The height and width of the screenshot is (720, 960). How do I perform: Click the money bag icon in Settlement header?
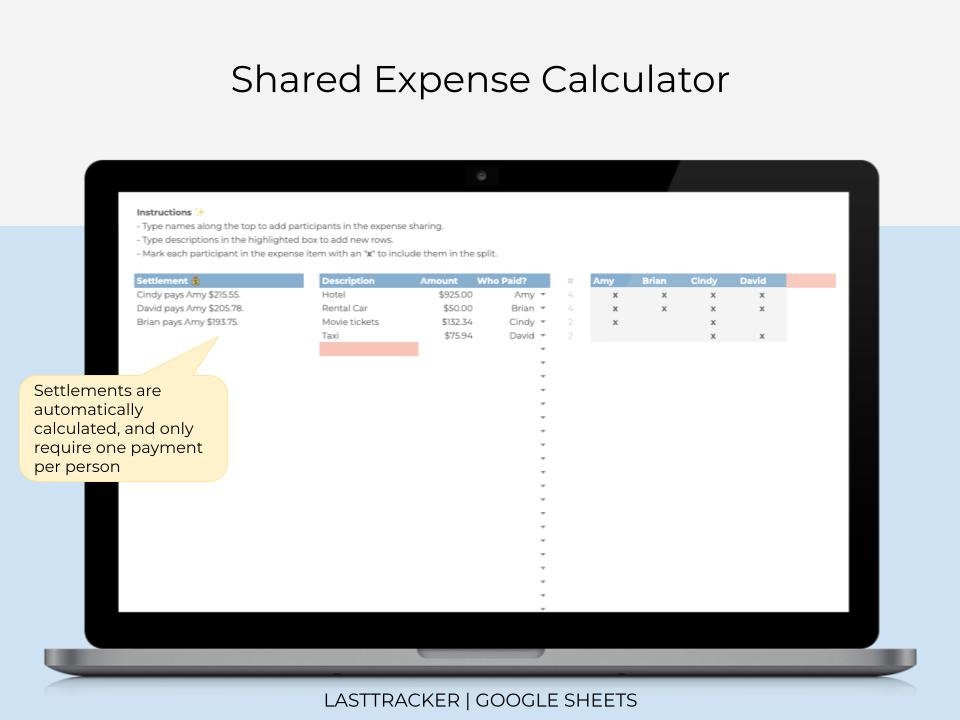(x=195, y=280)
